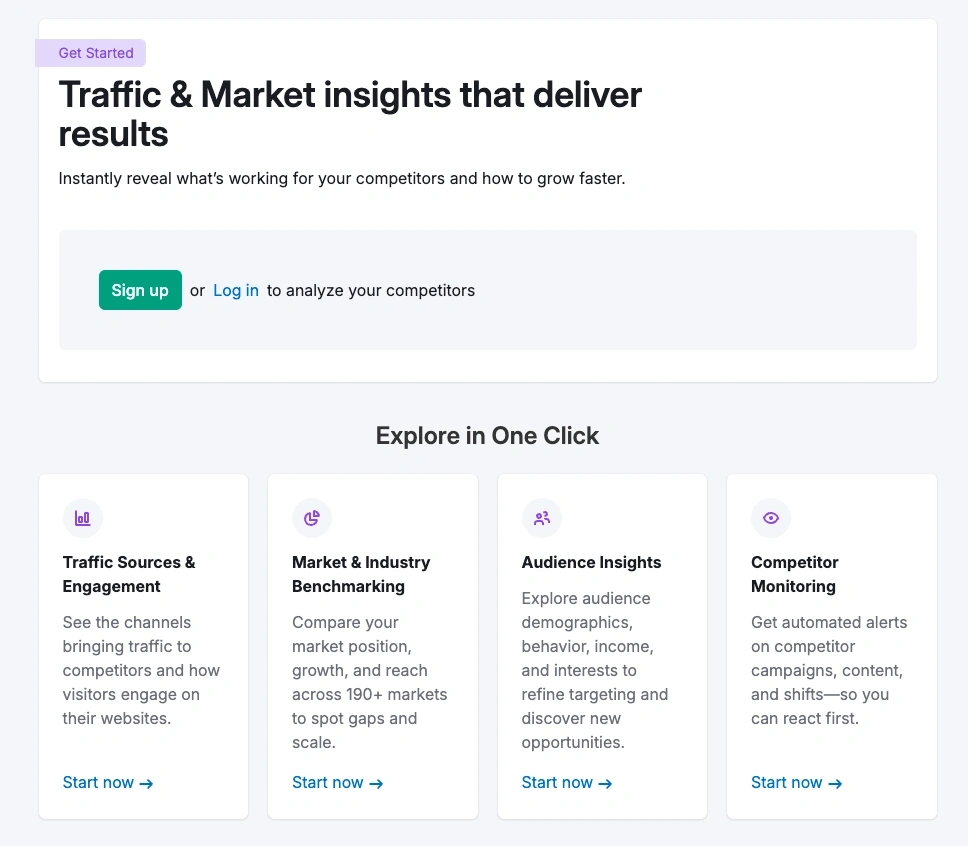
Task: Click the bar chart icon for Traffic Sources
Action: pos(83,518)
